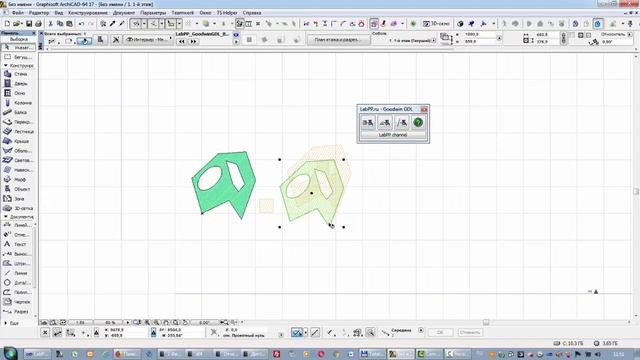Viewport: 640px width, 360px height.
Task: Open the Файл menu
Action: [x=18, y=13]
